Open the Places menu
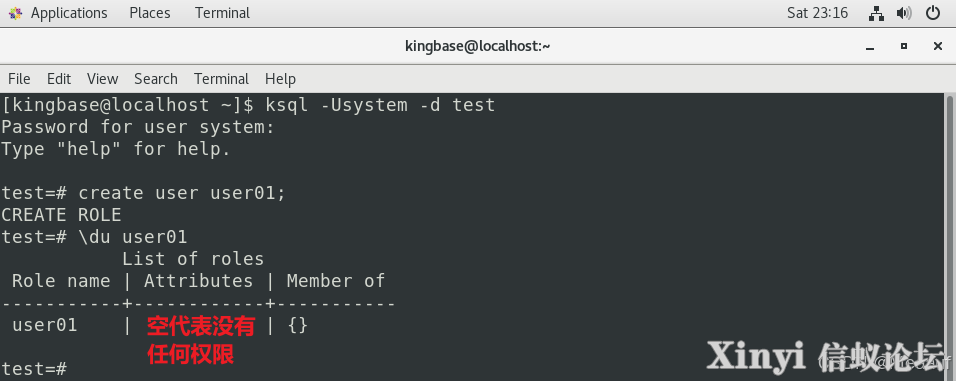Image resolution: width=956 pixels, height=381 pixels. click(x=150, y=13)
